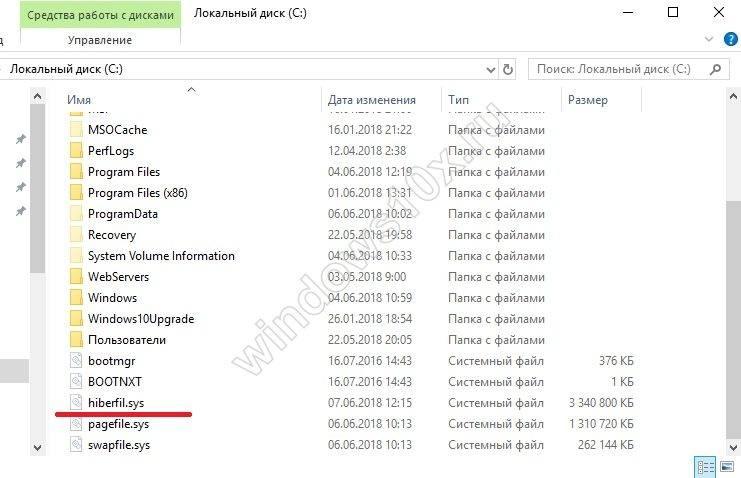Select the Средства работы с дисками tab
This screenshot has height=478, width=741.
(100, 15)
